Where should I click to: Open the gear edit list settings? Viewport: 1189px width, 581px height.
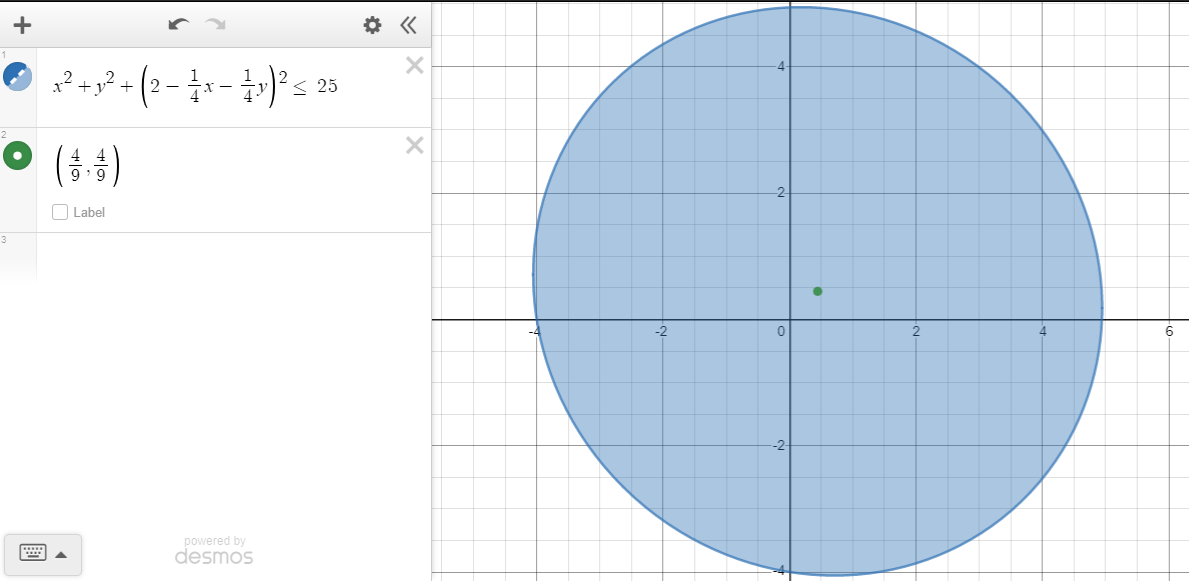(x=372, y=25)
